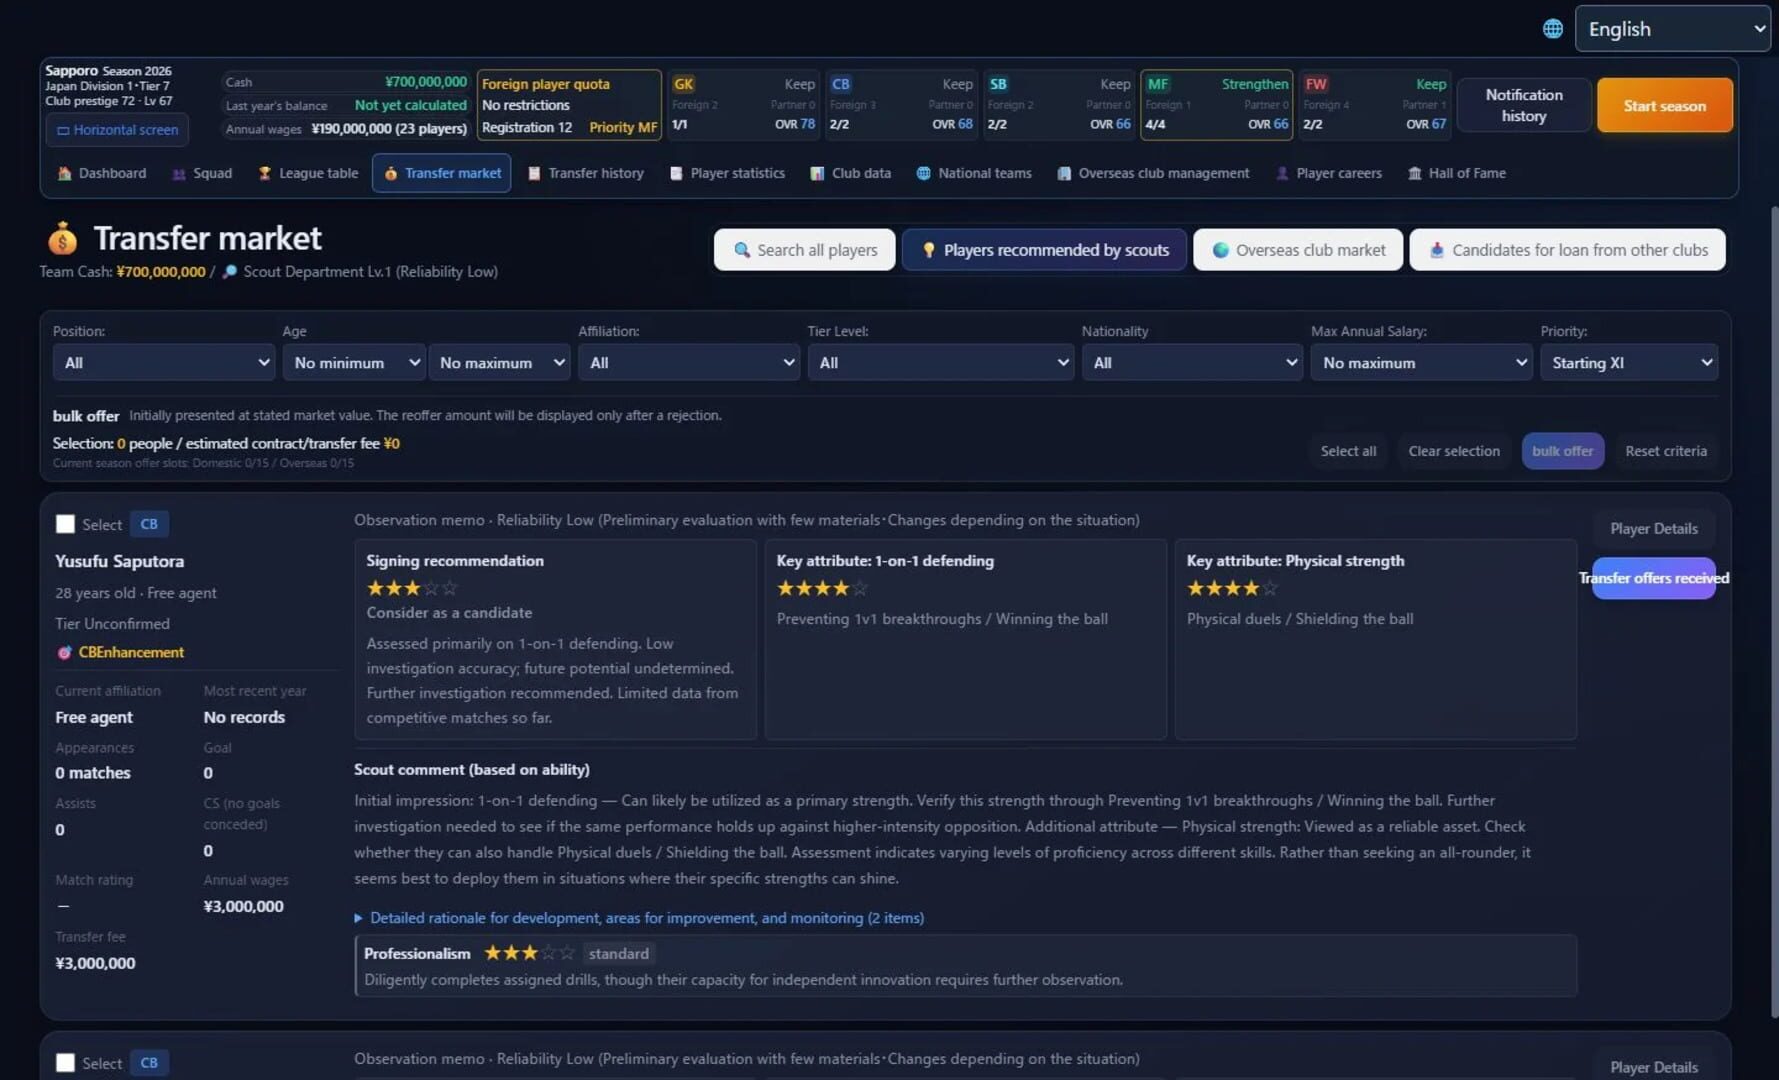Click Clear selection button
The width and height of the screenshot is (1779, 1080).
point(1454,451)
